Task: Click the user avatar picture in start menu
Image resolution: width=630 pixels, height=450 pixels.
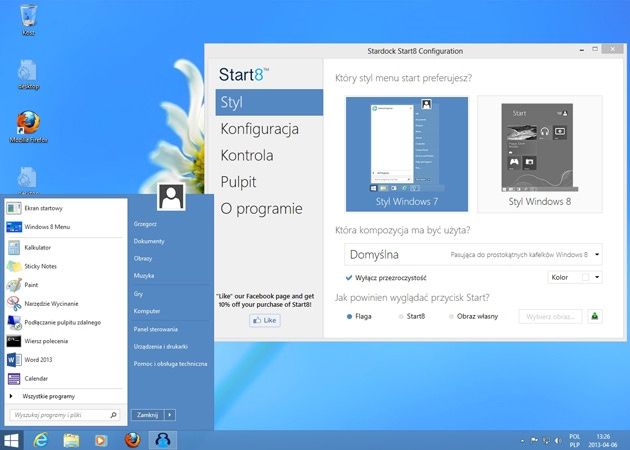Action: coord(171,197)
